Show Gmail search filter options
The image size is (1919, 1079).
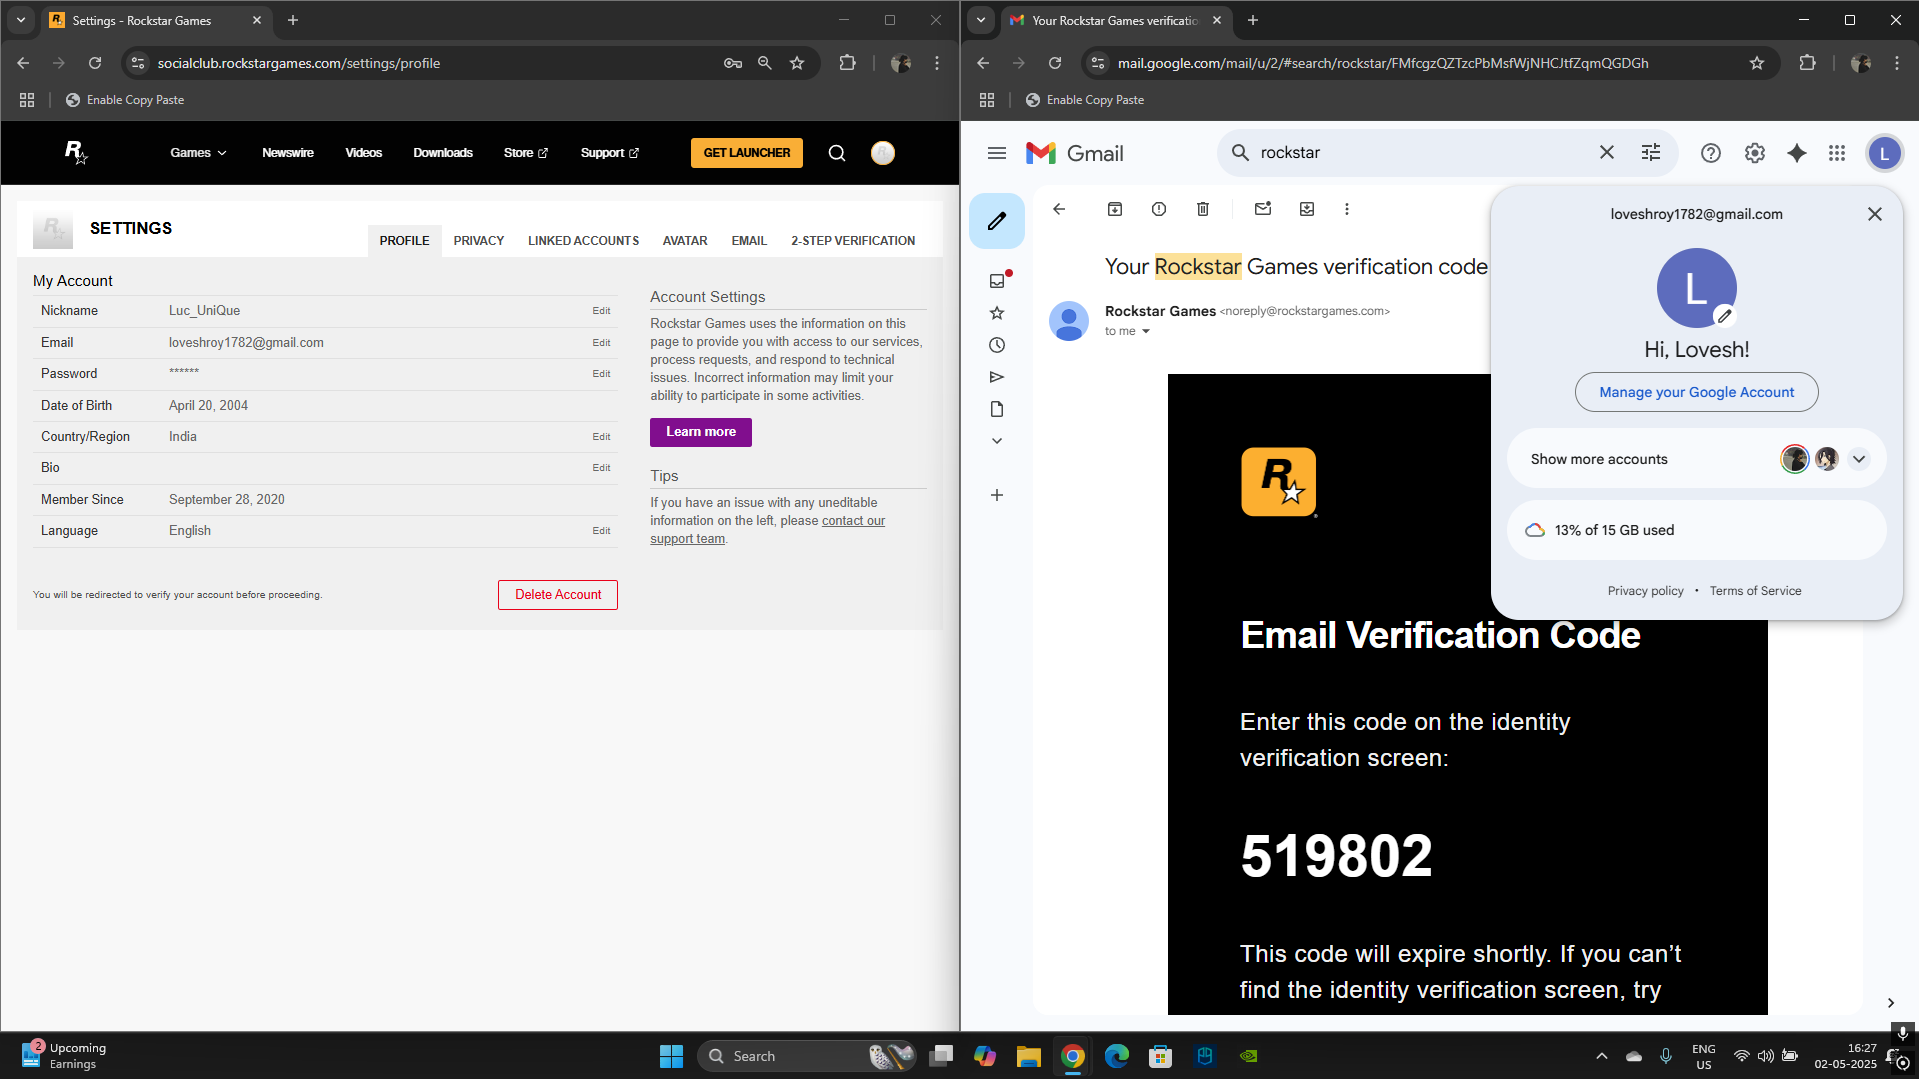click(1651, 152)
